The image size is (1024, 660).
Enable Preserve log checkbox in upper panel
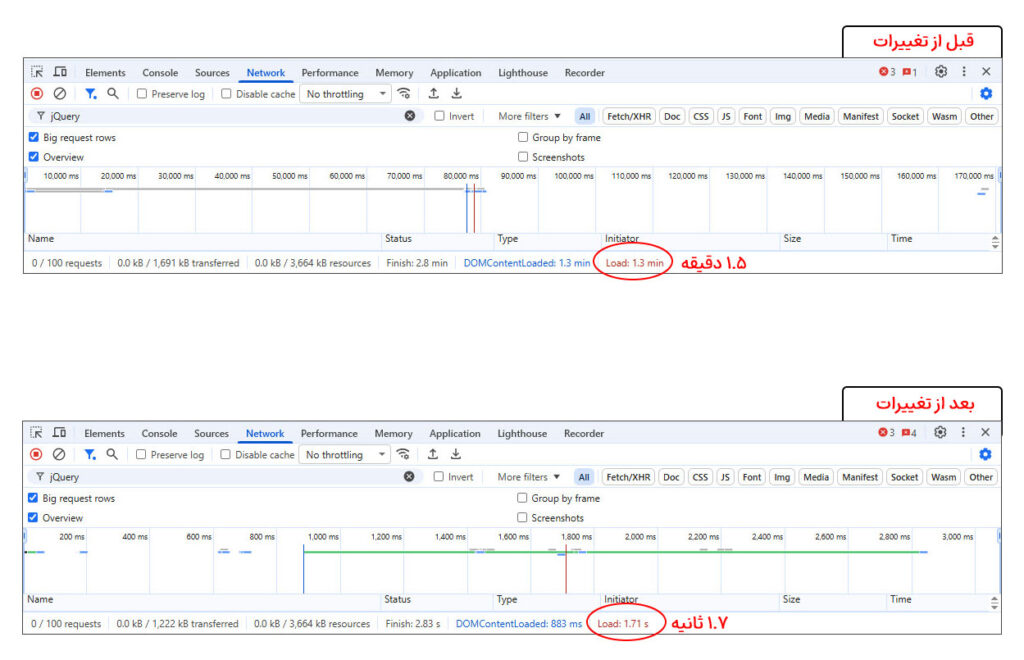(x=142, y=94)
